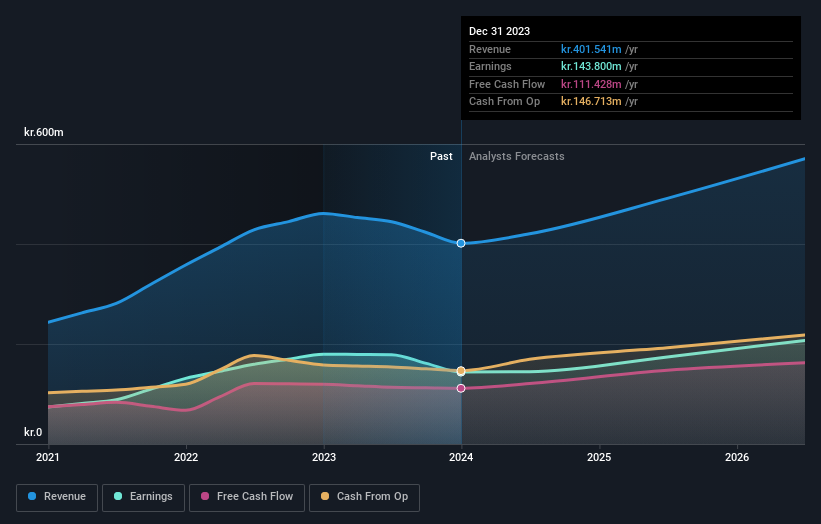Viewport: 821px width, 524px height.
Task: Click the Earnings value kr.143.800m
Action: click(591, 66)
